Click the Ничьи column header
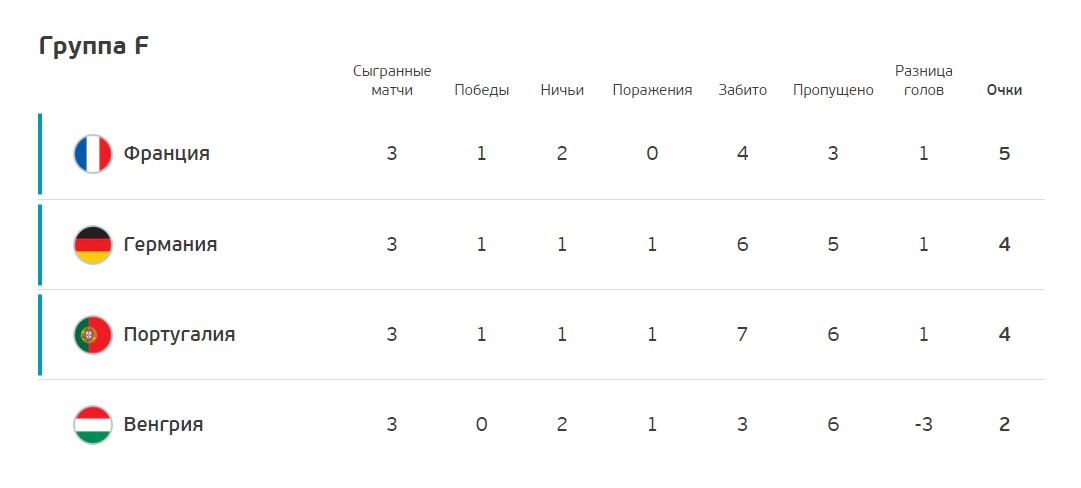The width and height of the screenshot is (1081, 488). (562, 90)
